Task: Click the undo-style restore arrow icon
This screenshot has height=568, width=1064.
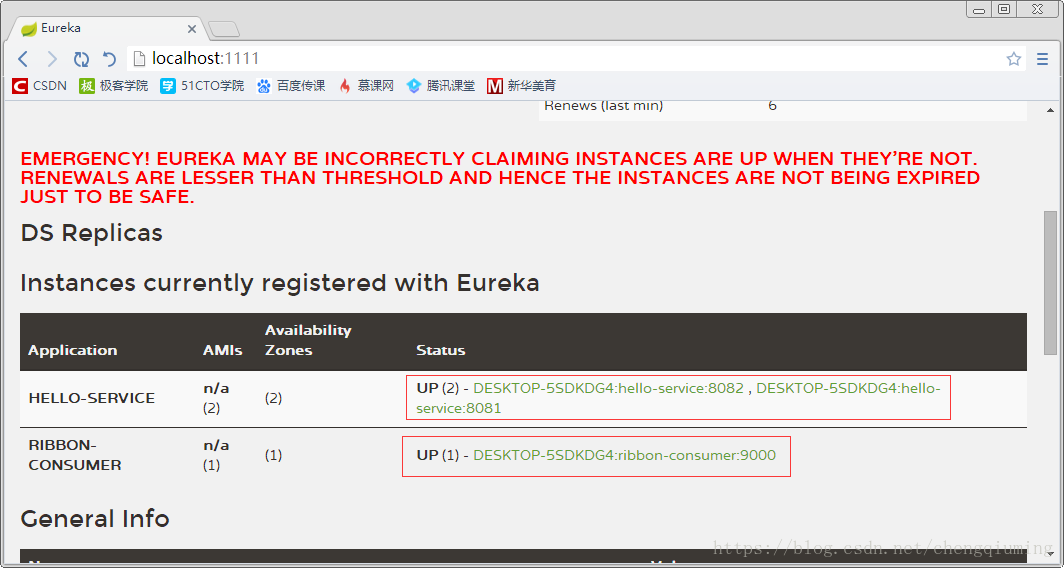Action: click(x=109, y=59)
